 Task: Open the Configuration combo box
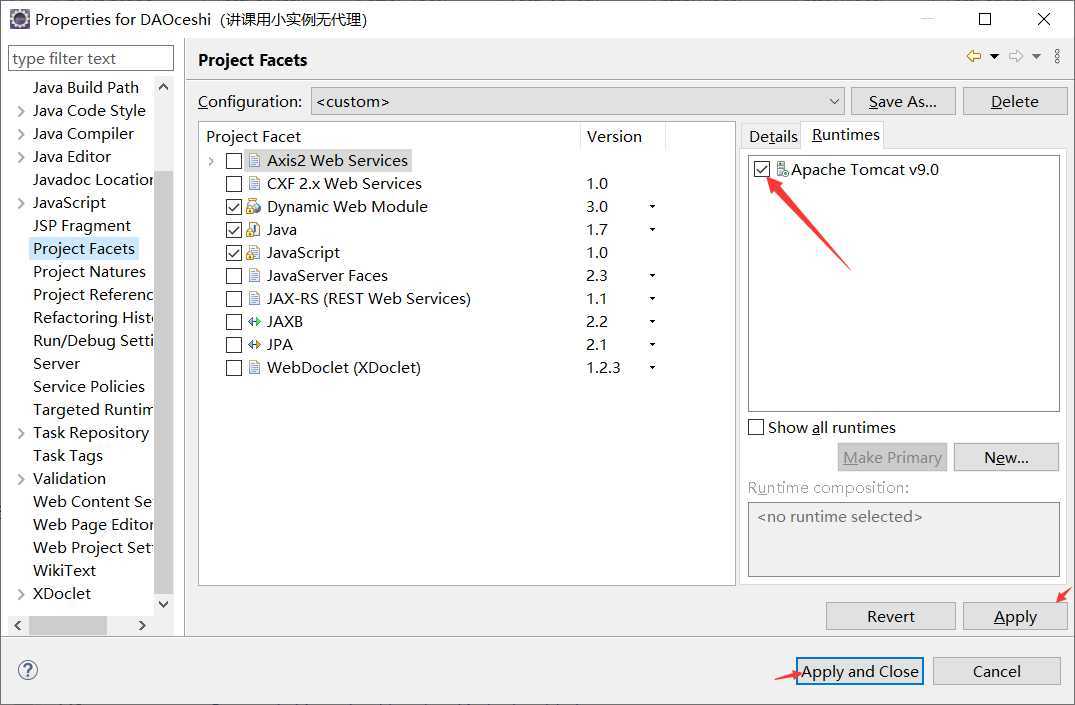(x=577, y=101)
